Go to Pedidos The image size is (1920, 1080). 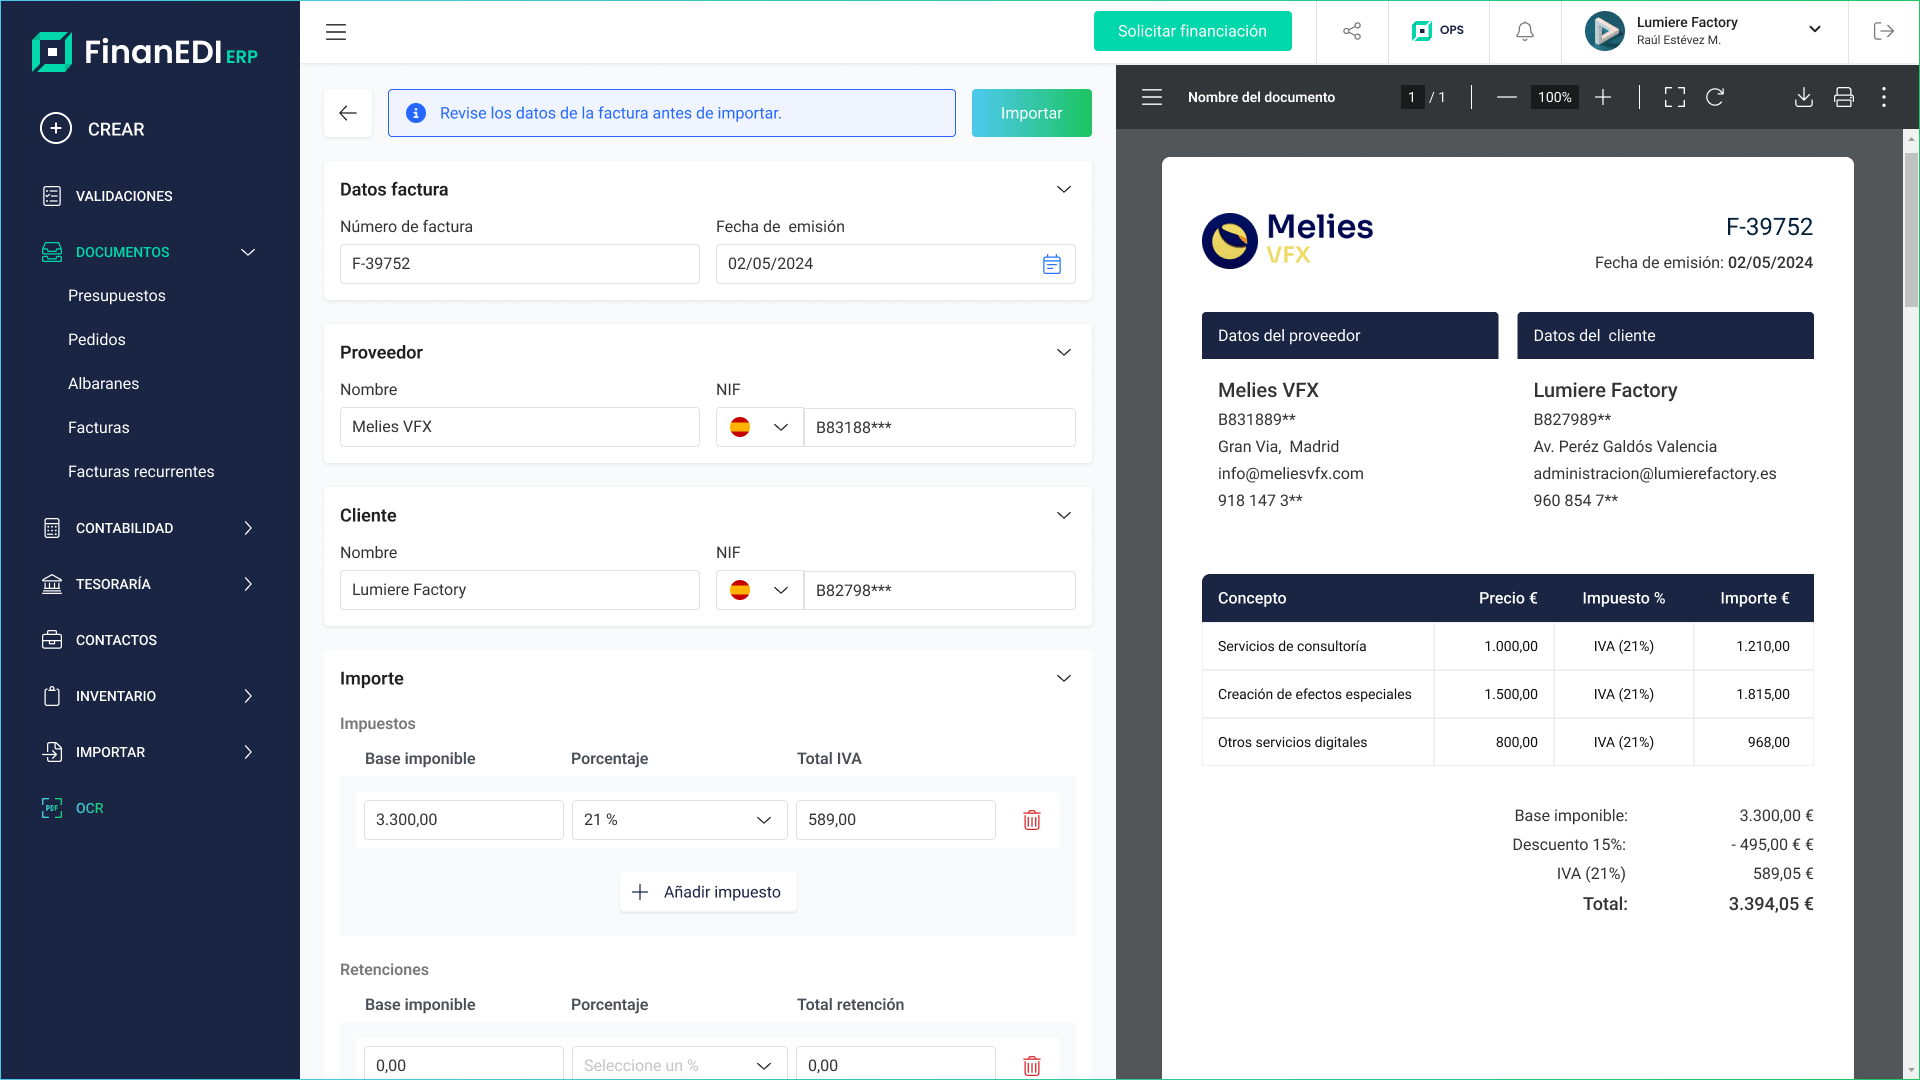tap(97, 340)
